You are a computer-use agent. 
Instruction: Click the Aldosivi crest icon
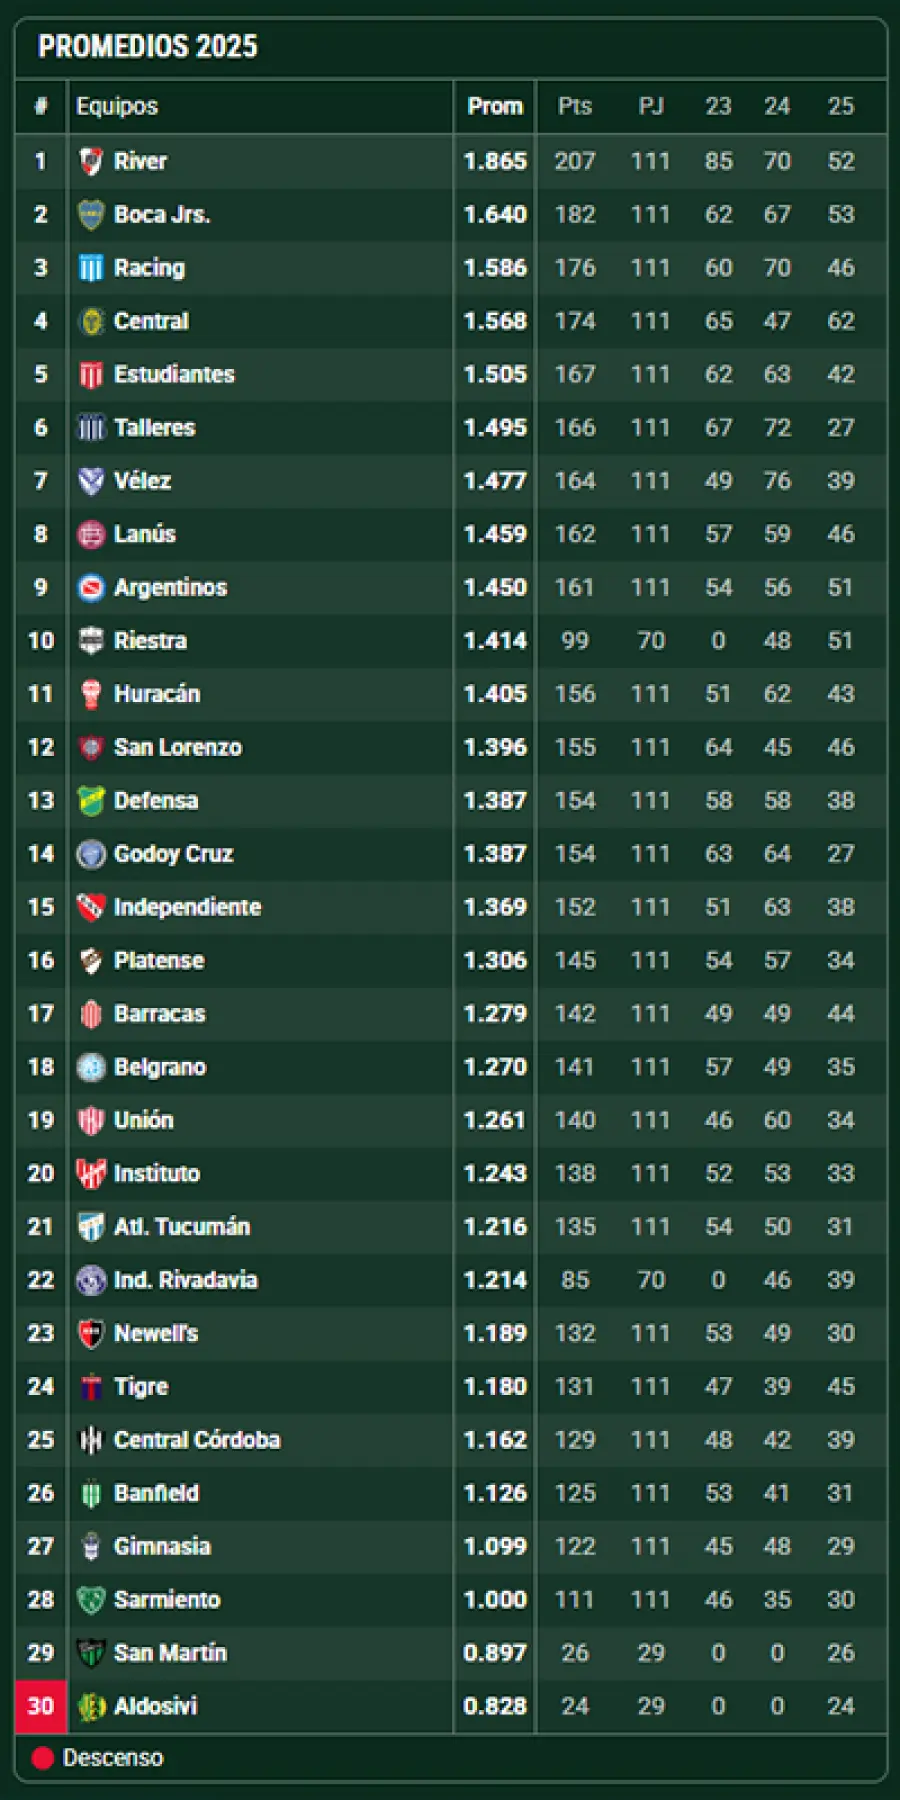click(x=91, y=1706)
